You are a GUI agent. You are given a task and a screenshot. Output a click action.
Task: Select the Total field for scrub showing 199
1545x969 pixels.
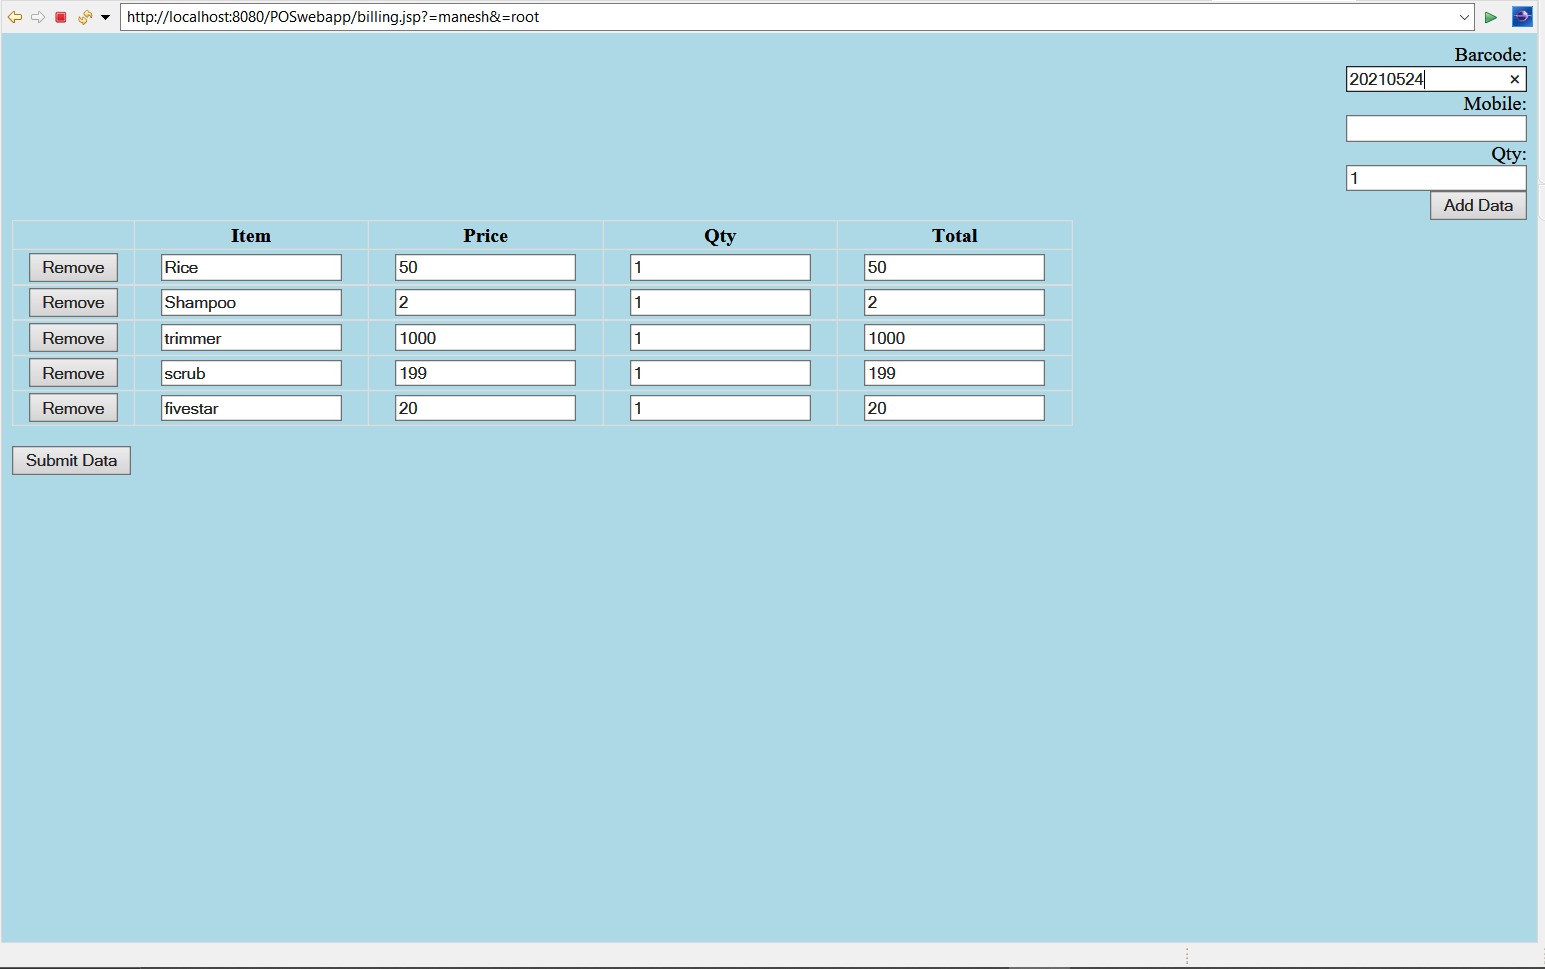click(953, 372)
